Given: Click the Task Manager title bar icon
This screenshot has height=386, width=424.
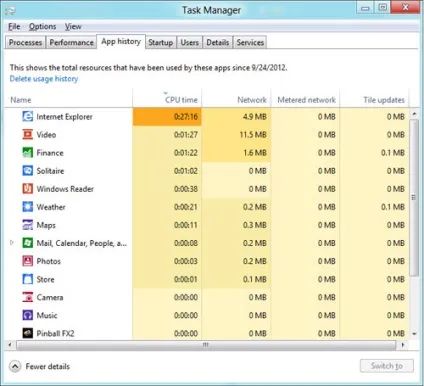Looking at the screenshot, I should [10, 11].
